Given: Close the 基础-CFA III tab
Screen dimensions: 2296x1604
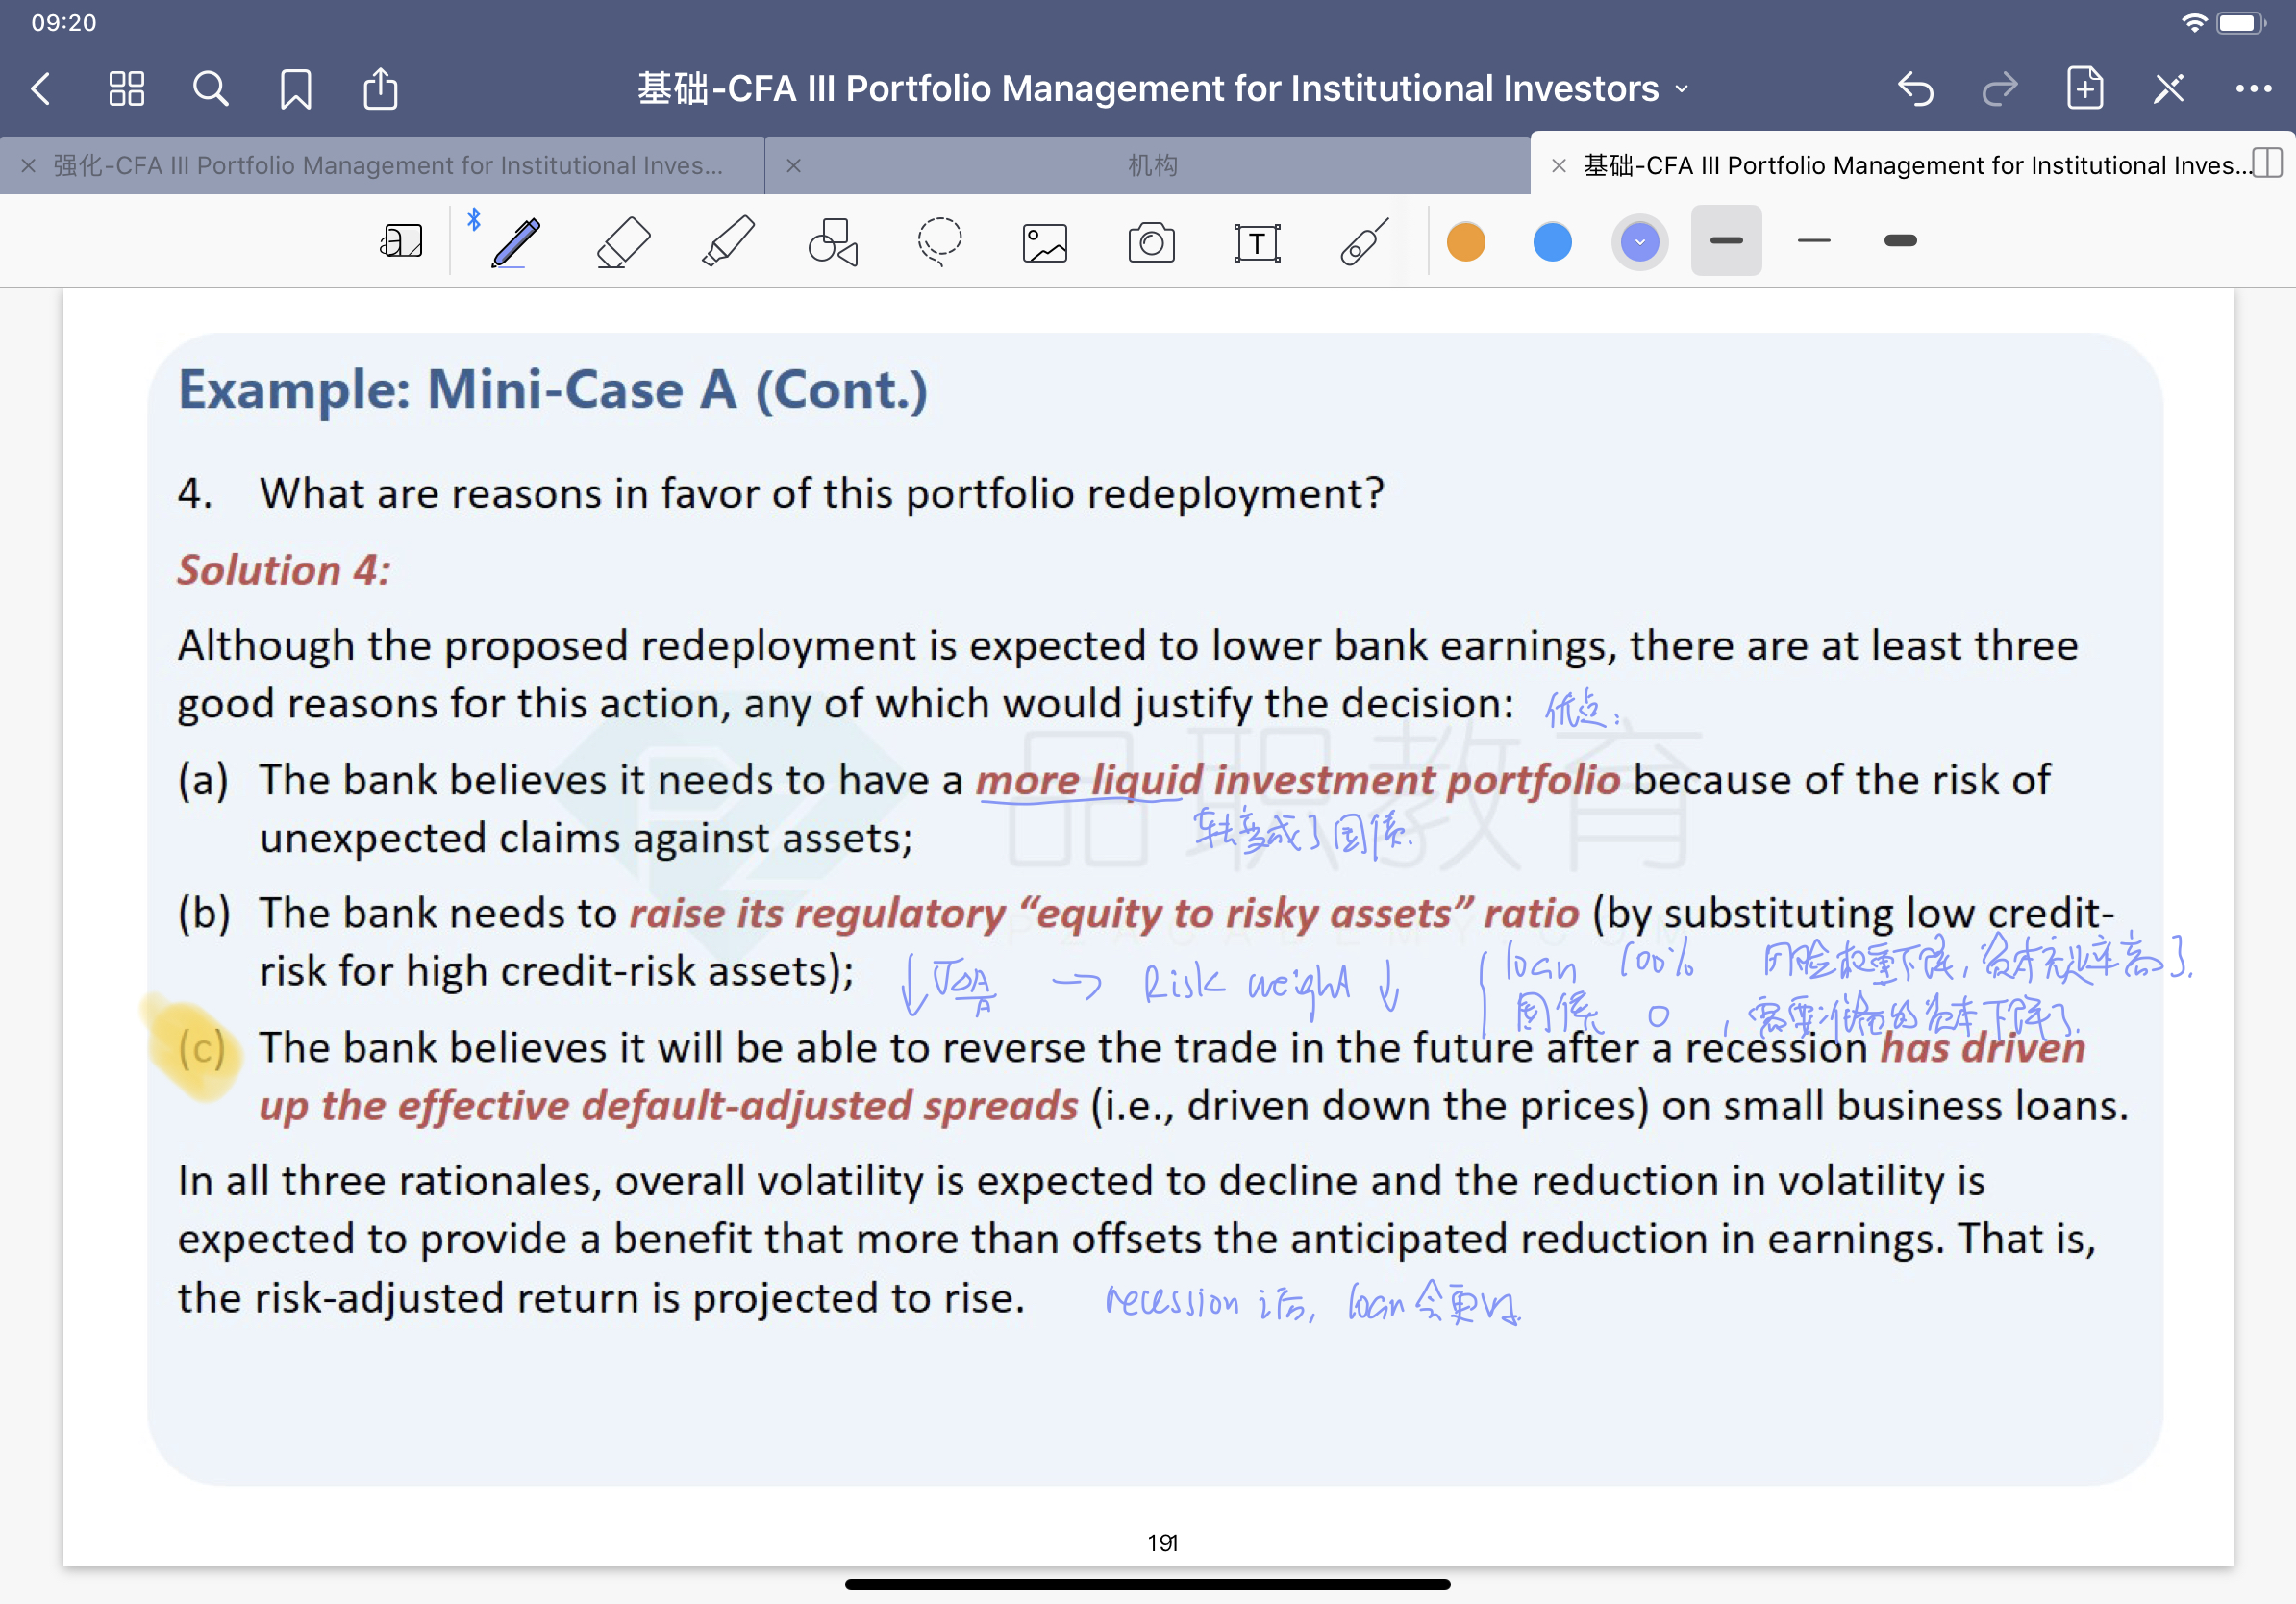Looking at the screenshot, I should [x=1558, y=165].
